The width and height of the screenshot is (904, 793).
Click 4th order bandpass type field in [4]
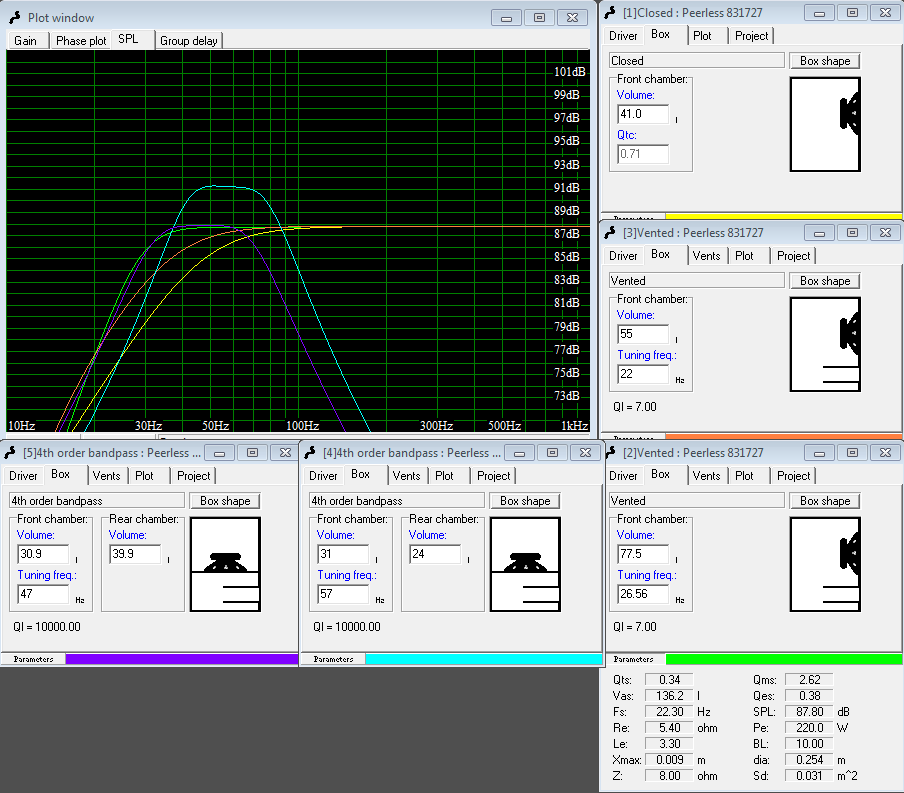(397, 501)
